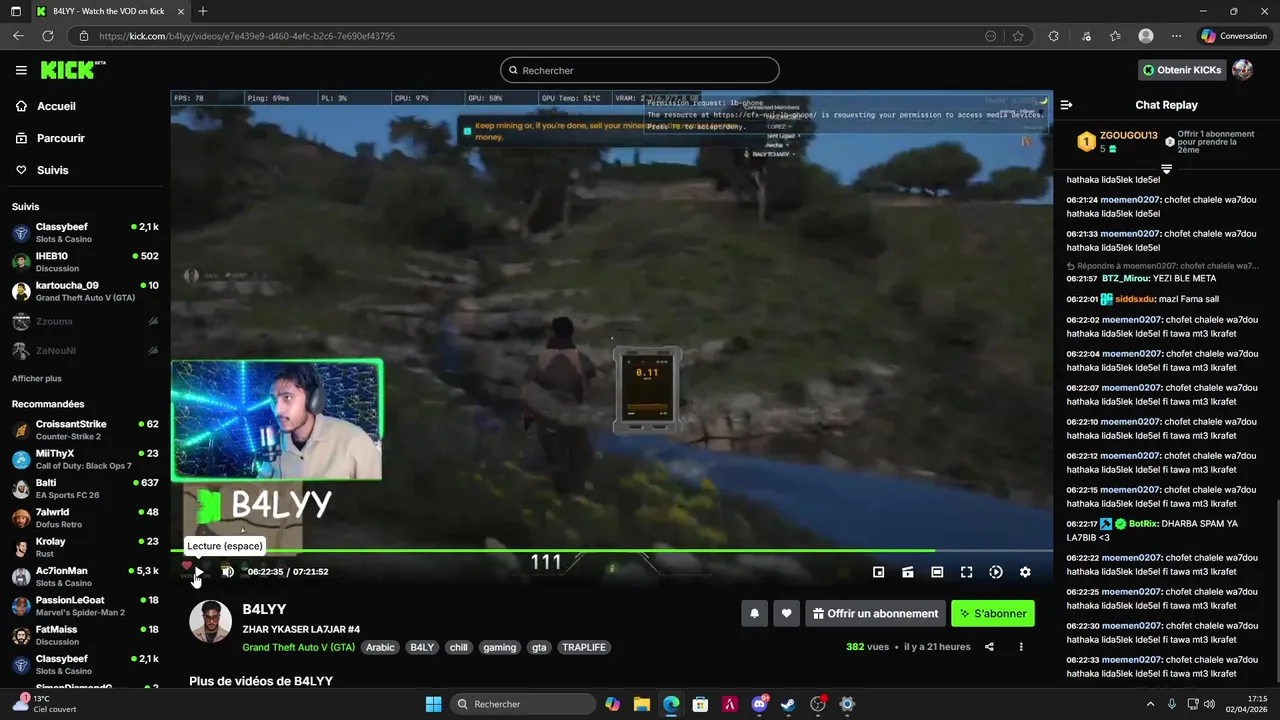The image size is (1280, 720).
Task: Select the Arabic tag
Action: pos(380,647)
